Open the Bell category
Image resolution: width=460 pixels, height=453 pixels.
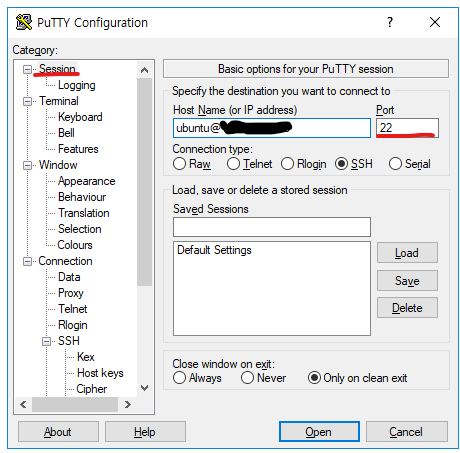click(66, 133)
